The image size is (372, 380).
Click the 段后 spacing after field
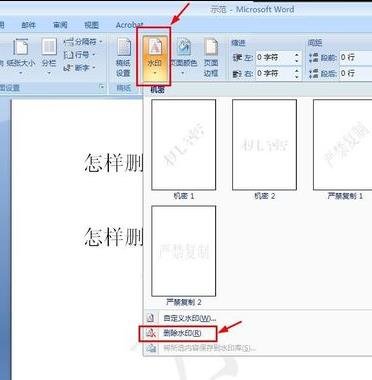(355, 73)
